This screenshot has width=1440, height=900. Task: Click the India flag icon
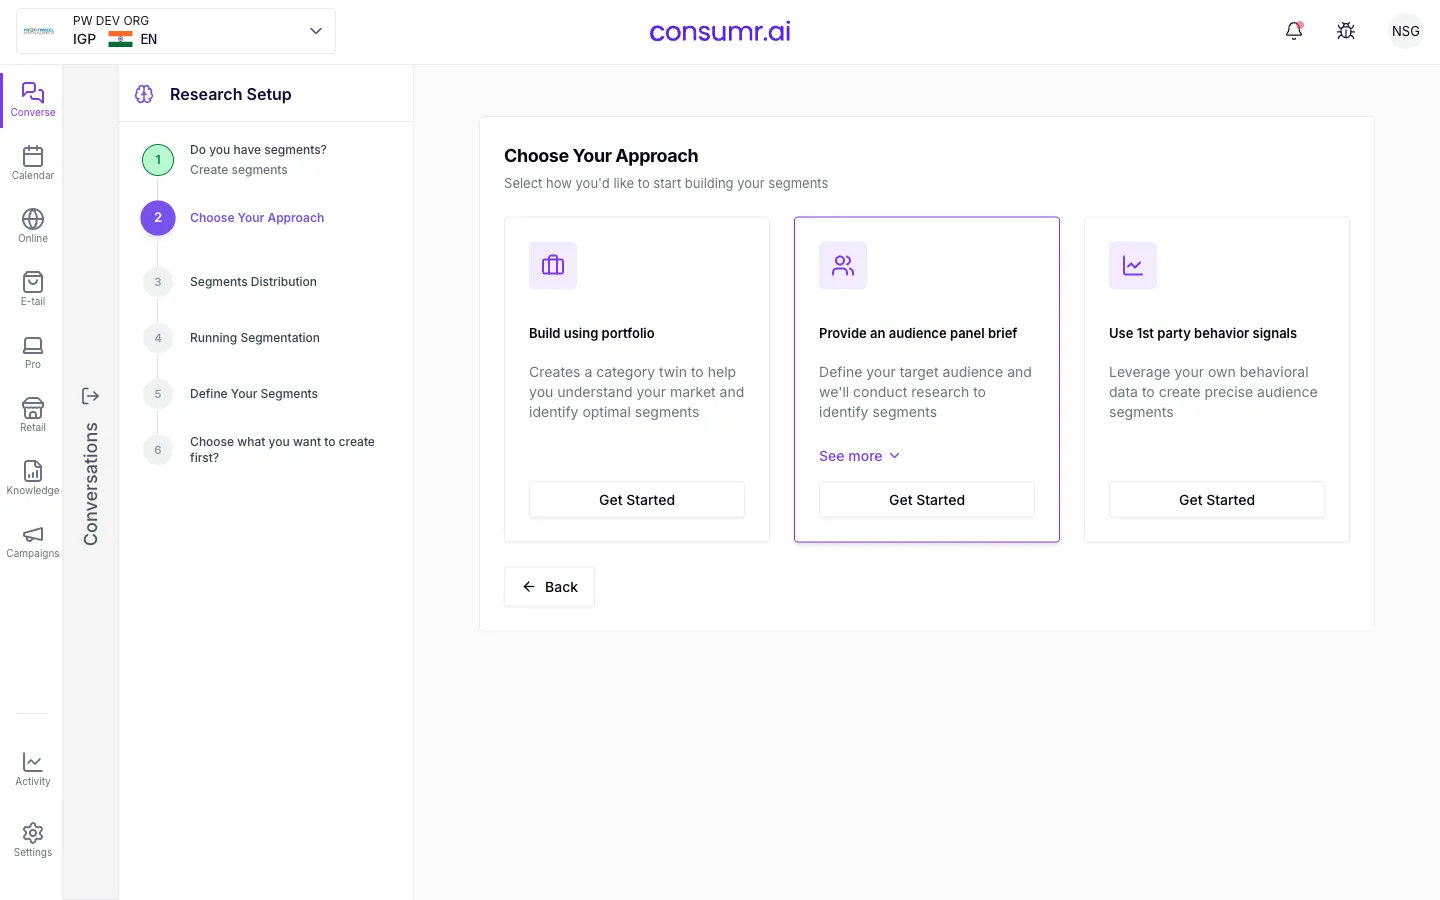click(x=120, y=39)
